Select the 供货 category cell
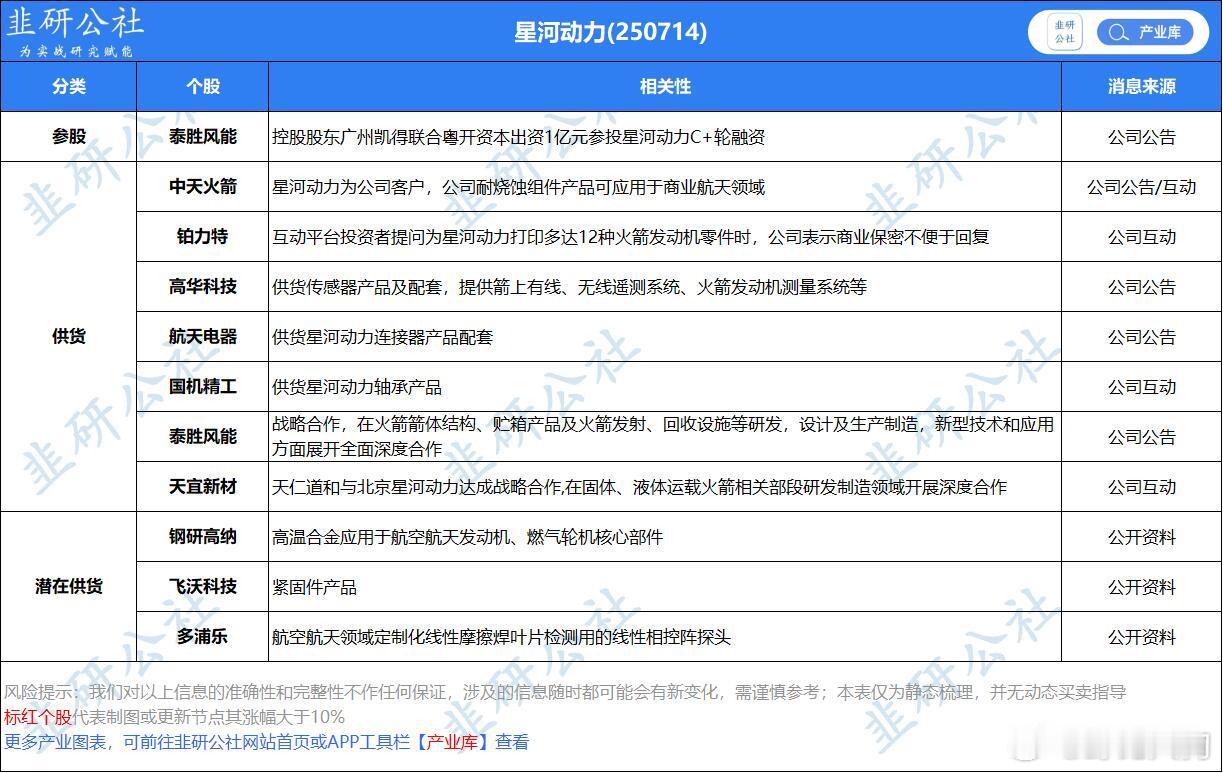The height and width of the screenshot is (773, 1223). [x=69, y=337]
